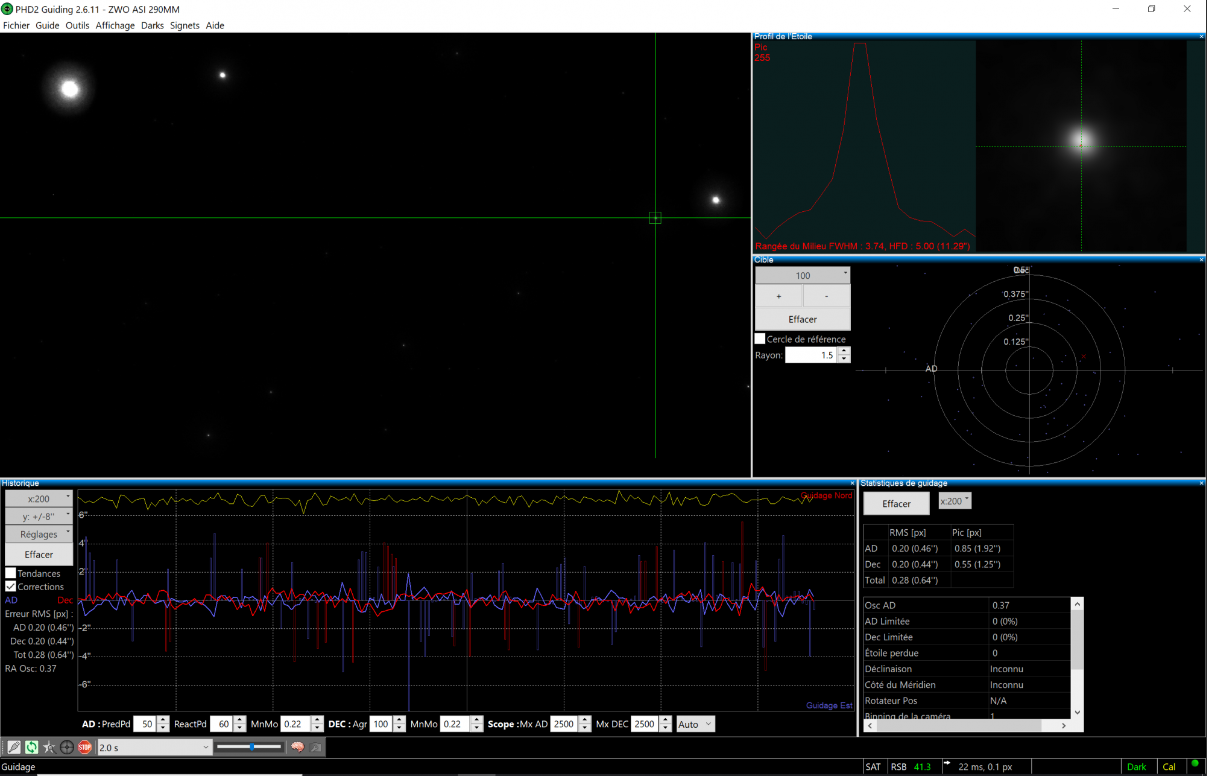Click the crosshair begin guiding icon
Screen dimensions: 1207x776
point(67,747)
